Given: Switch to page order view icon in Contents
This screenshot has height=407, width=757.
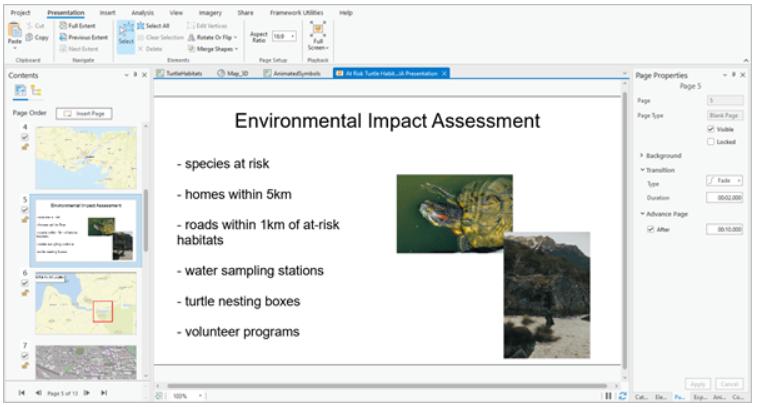Looking at the screenshot, I should coord(20,90).
